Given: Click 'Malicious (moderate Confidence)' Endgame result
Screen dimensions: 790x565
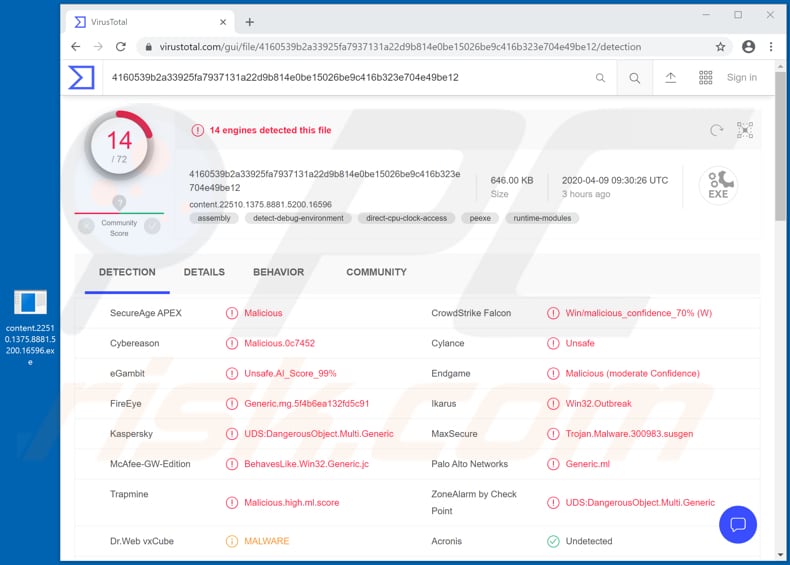Looking at the screenshot, I should coord(632,373).
